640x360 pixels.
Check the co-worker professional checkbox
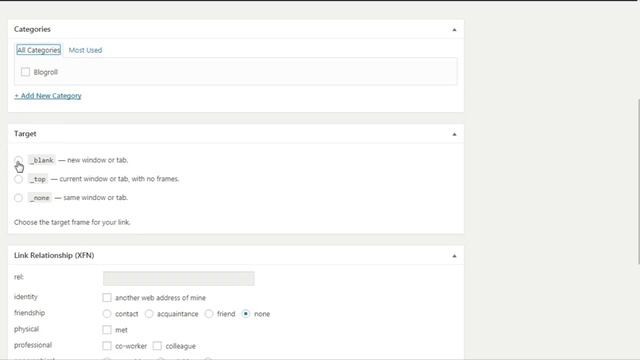[107, 346]
